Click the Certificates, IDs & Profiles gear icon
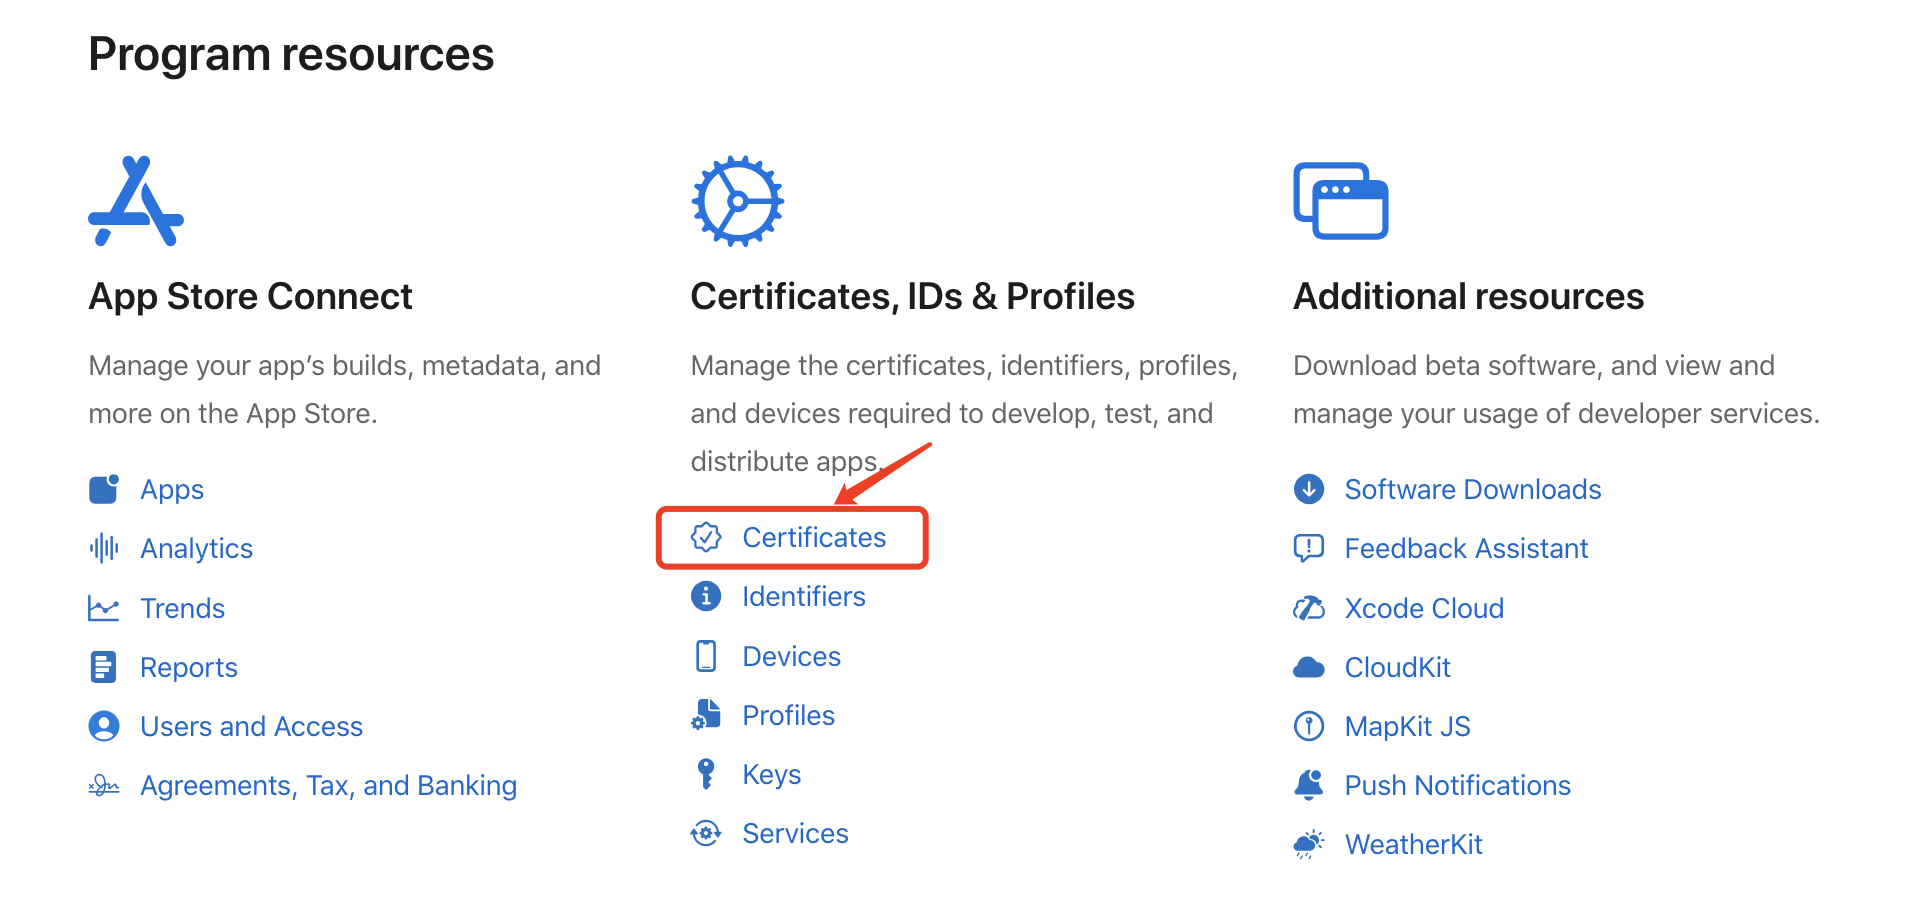This screenshot has width=1924, height=910. [x=737, y=201]
